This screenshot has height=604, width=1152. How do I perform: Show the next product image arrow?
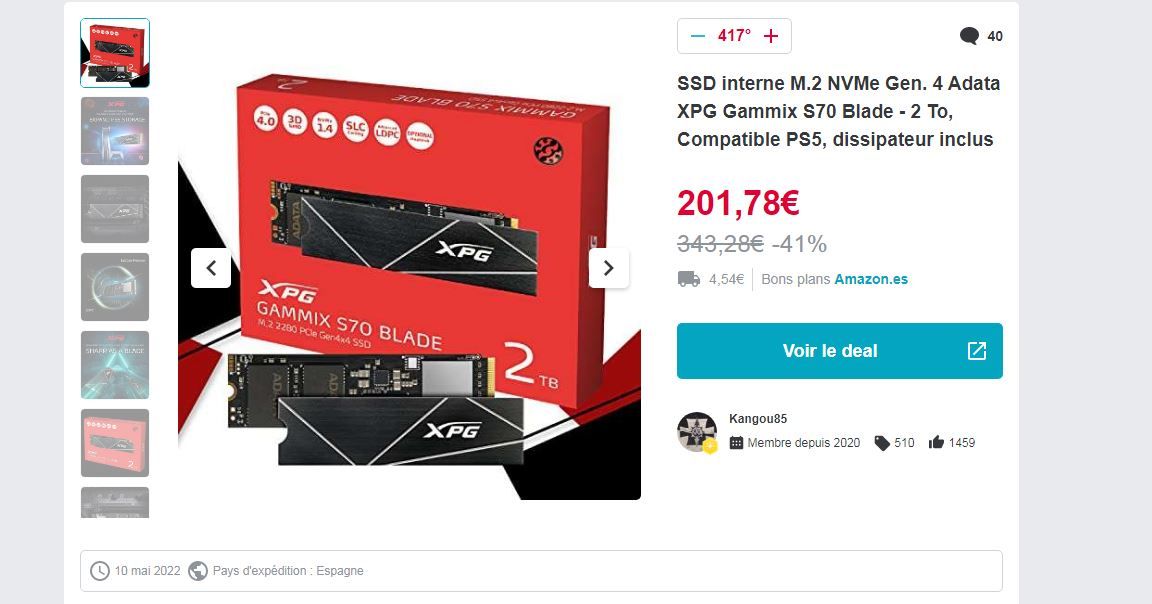[608, 268]
